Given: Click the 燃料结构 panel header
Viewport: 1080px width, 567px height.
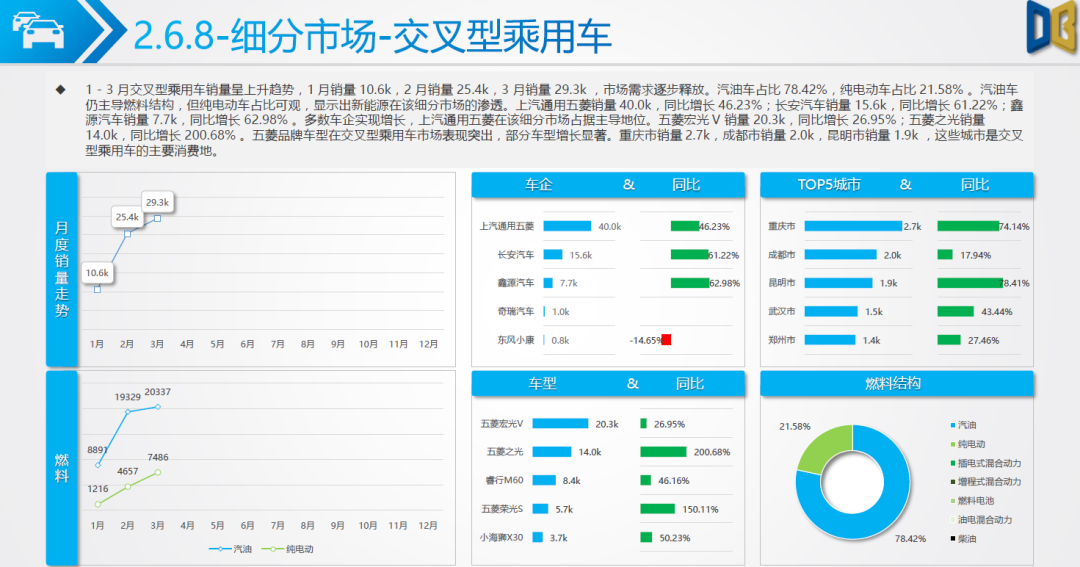Looking at the screenshot, I should (897, 383).
